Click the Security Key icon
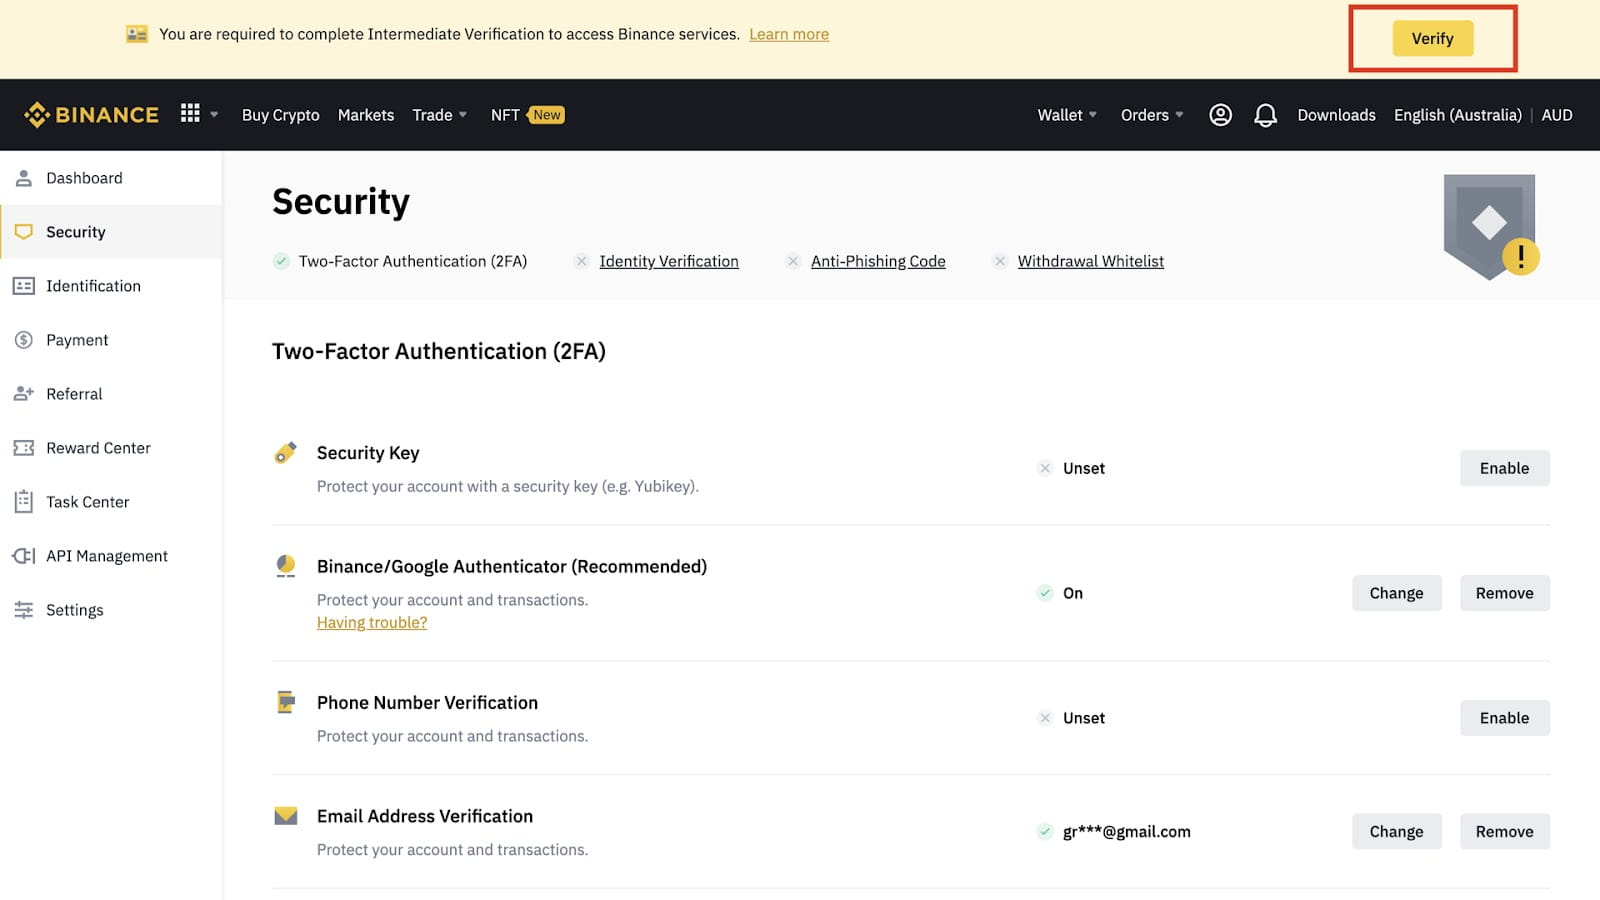Image resolution: width=1600 pixels, height=900 pixels. pos(286,452)
